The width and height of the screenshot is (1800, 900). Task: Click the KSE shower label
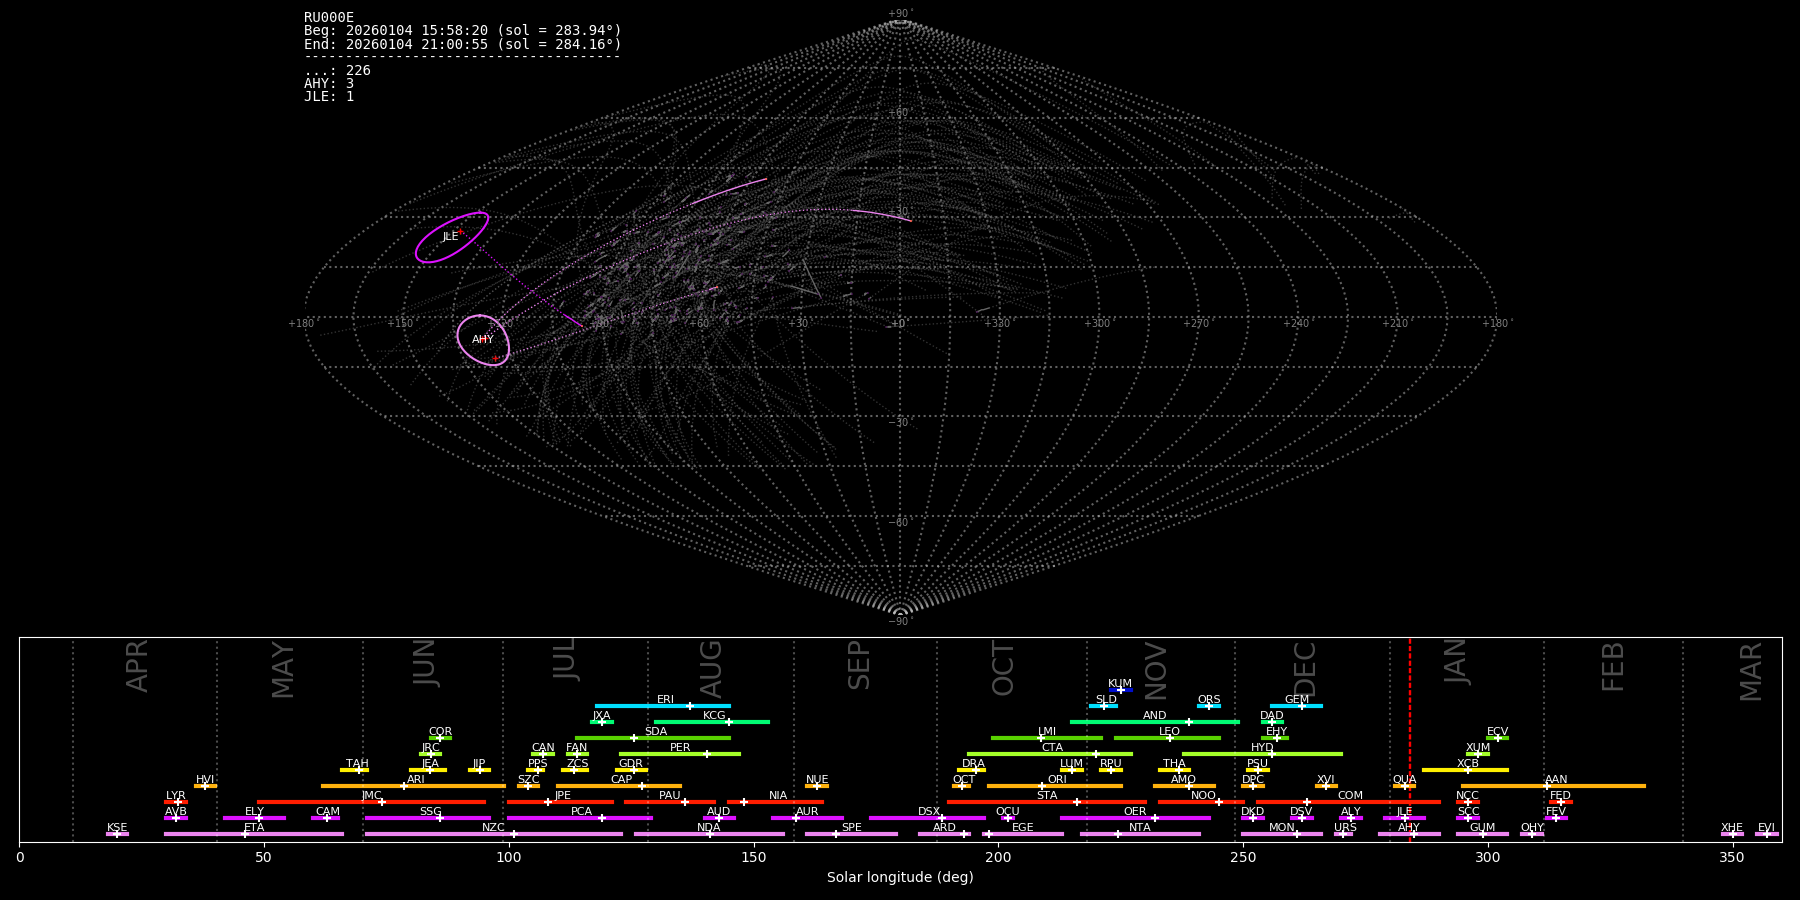coord(117,828)
